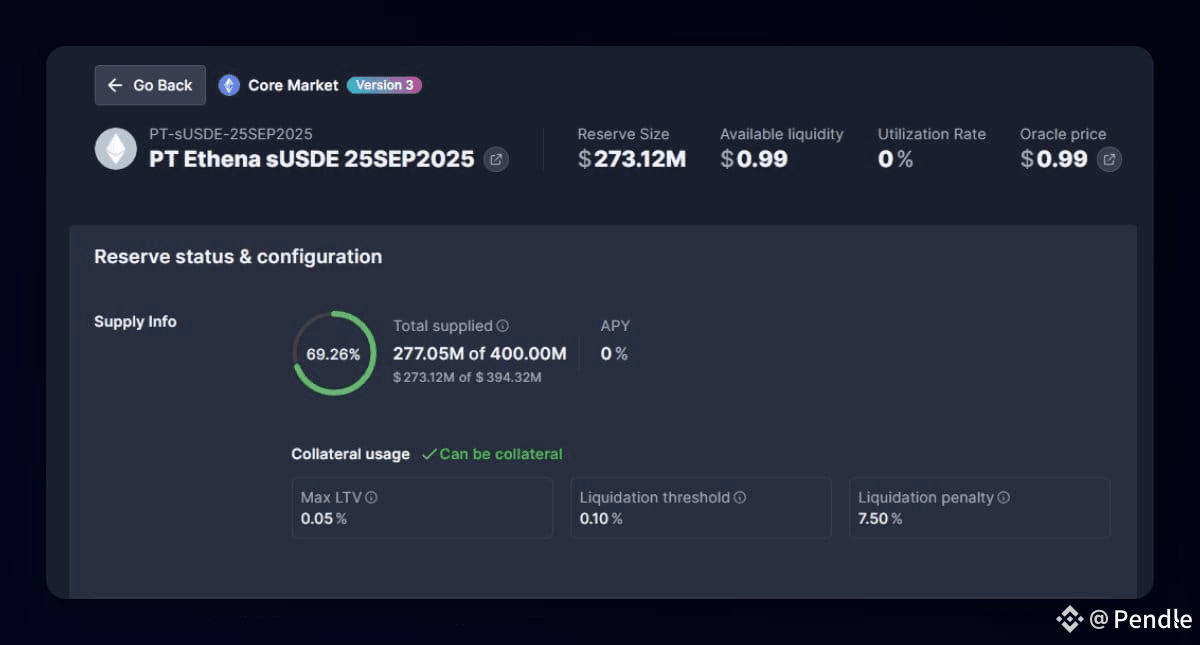Click the Max LTV 0.05% value
This screenshot has height=645, width=1200.
point(324,519)
